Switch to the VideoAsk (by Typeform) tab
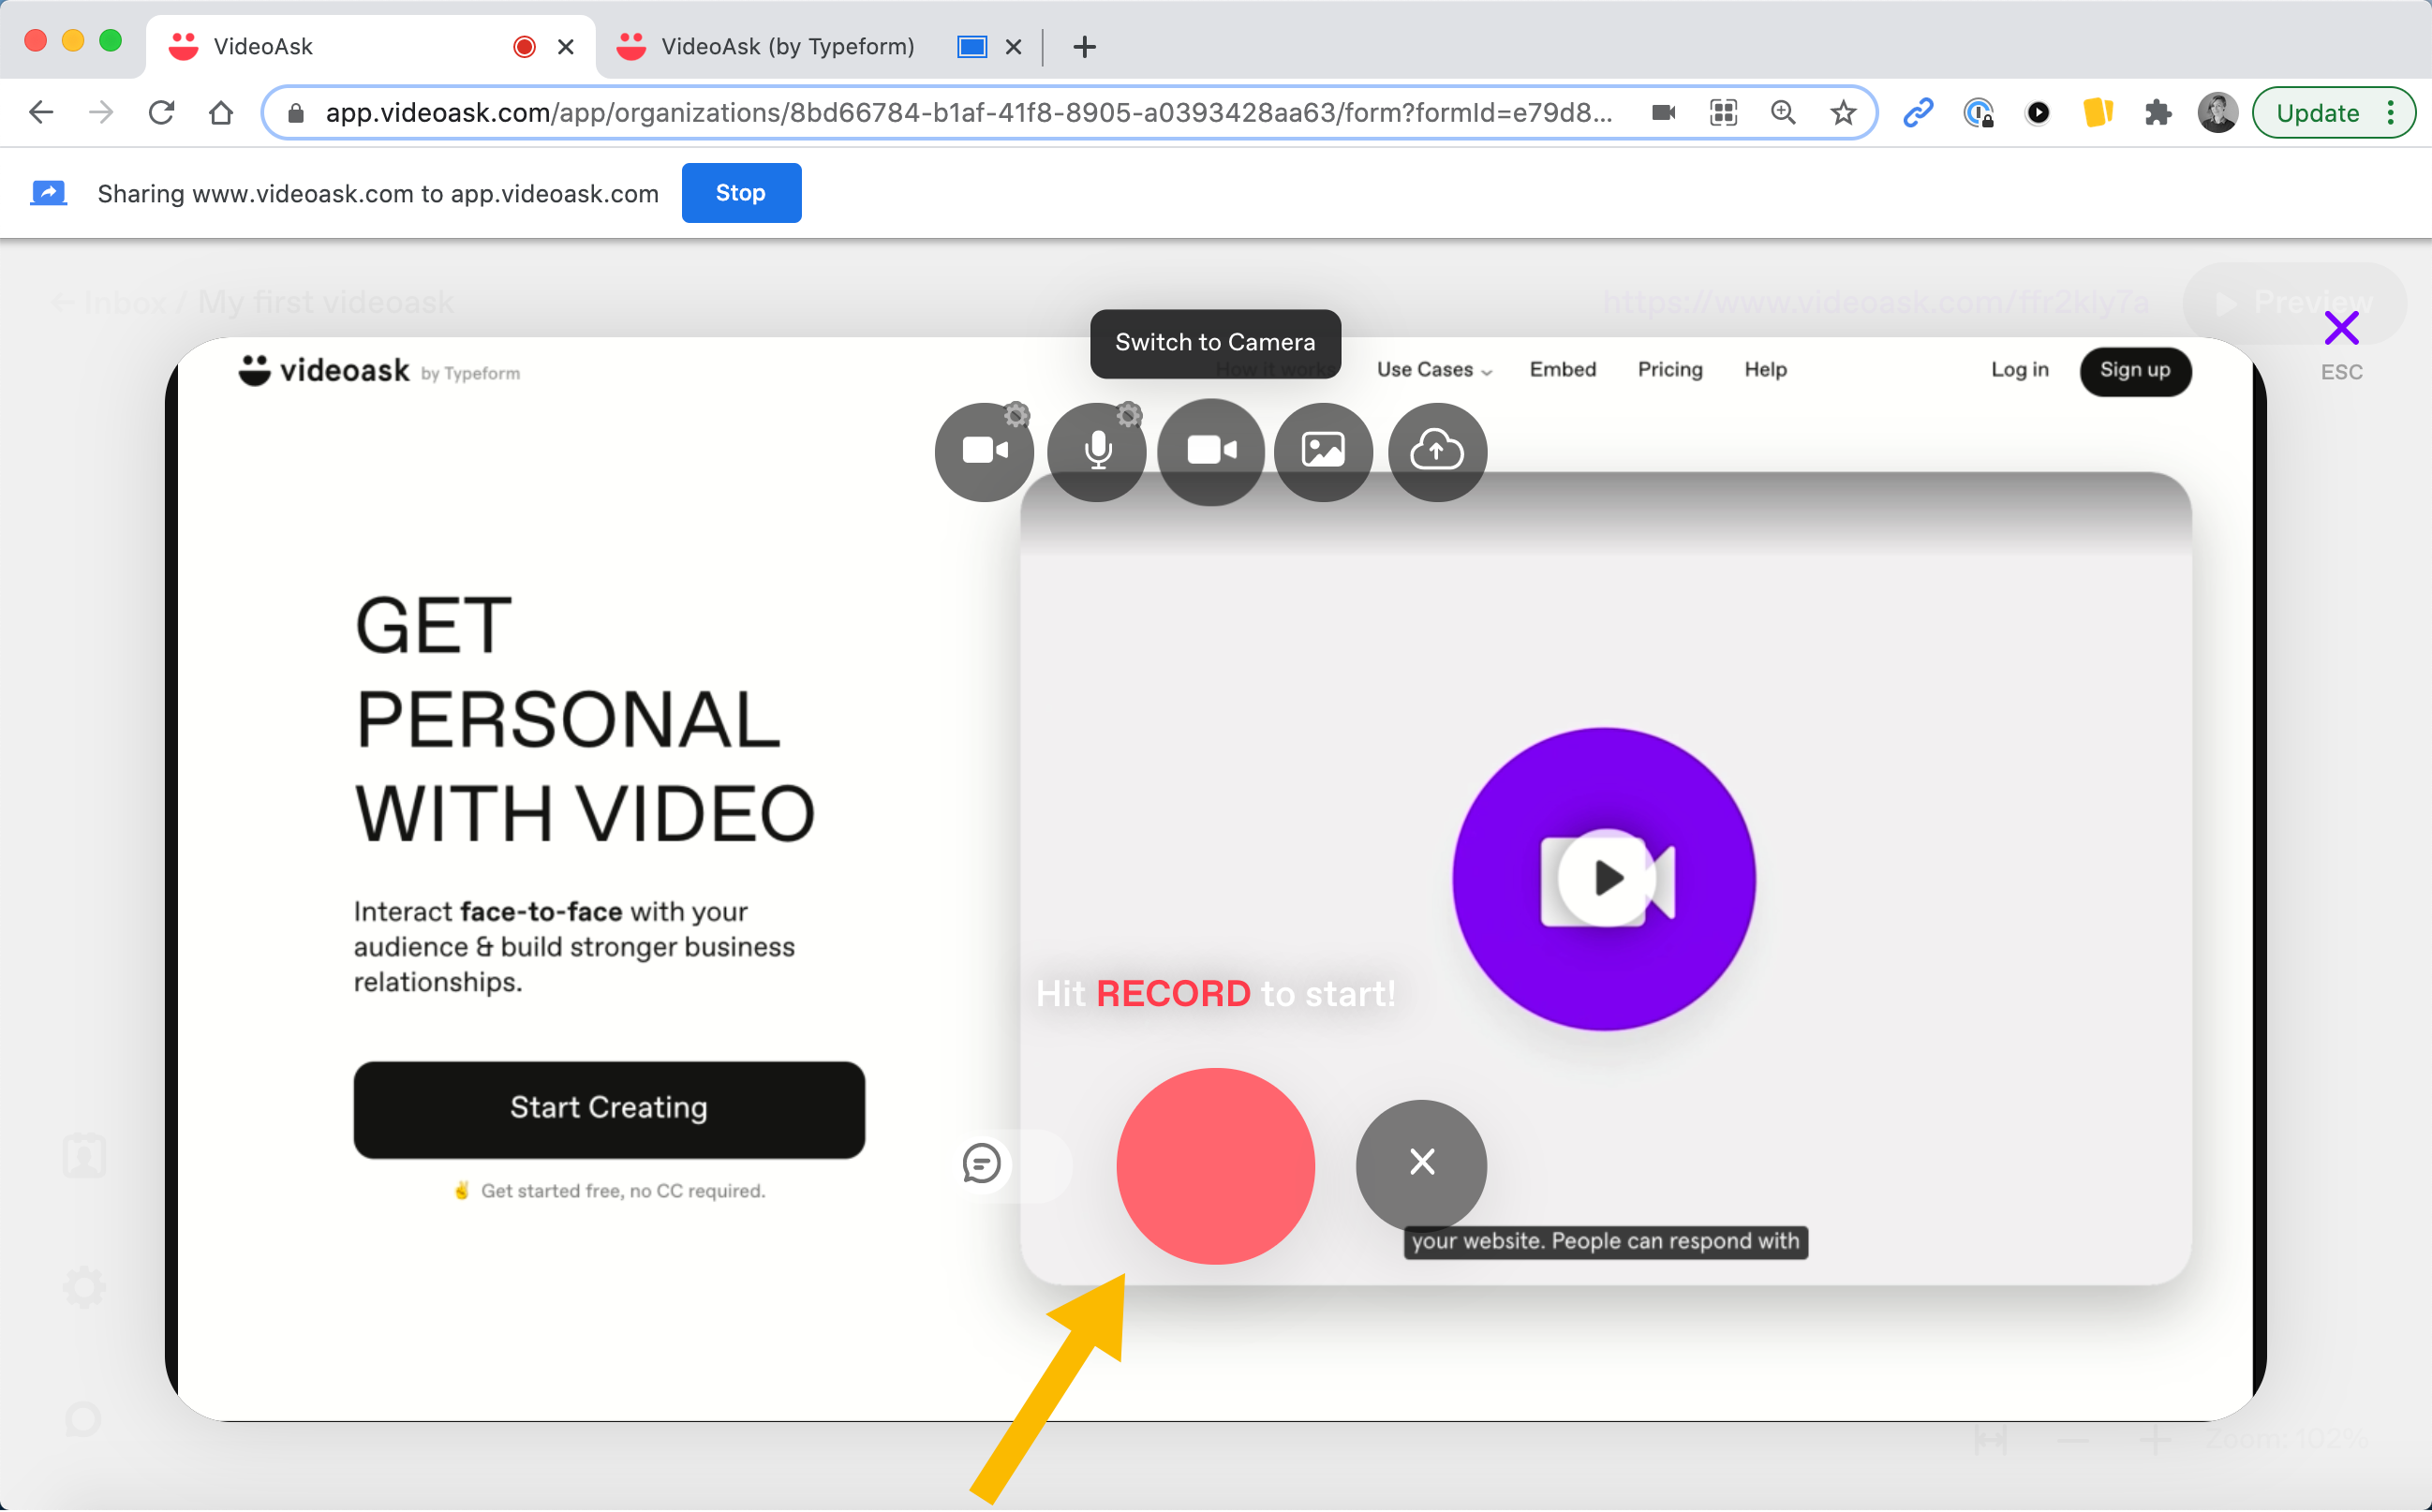2432x1512 pixels. coord(788,46)
